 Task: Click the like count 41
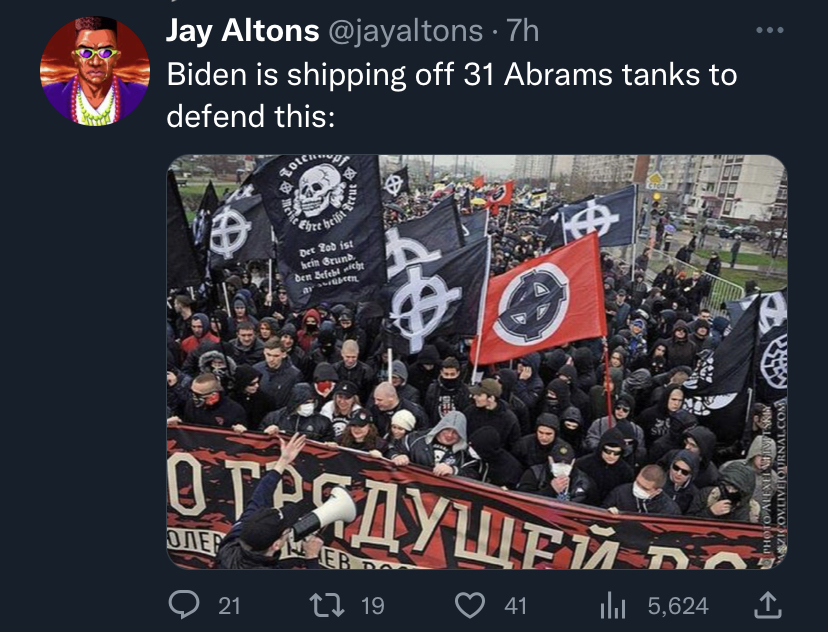tap(515, 606)
